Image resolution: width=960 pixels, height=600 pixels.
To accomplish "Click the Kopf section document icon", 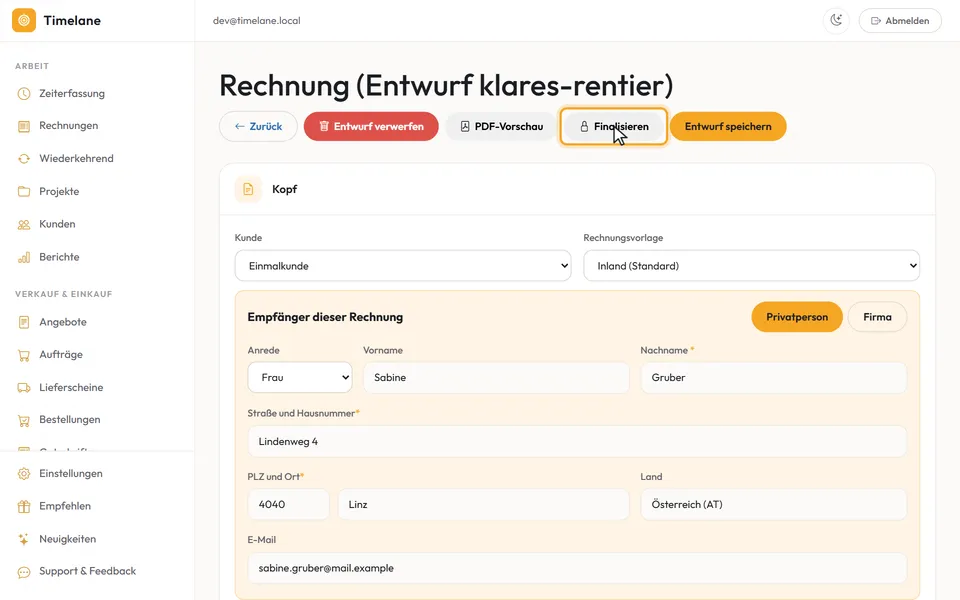I will 248,189.
